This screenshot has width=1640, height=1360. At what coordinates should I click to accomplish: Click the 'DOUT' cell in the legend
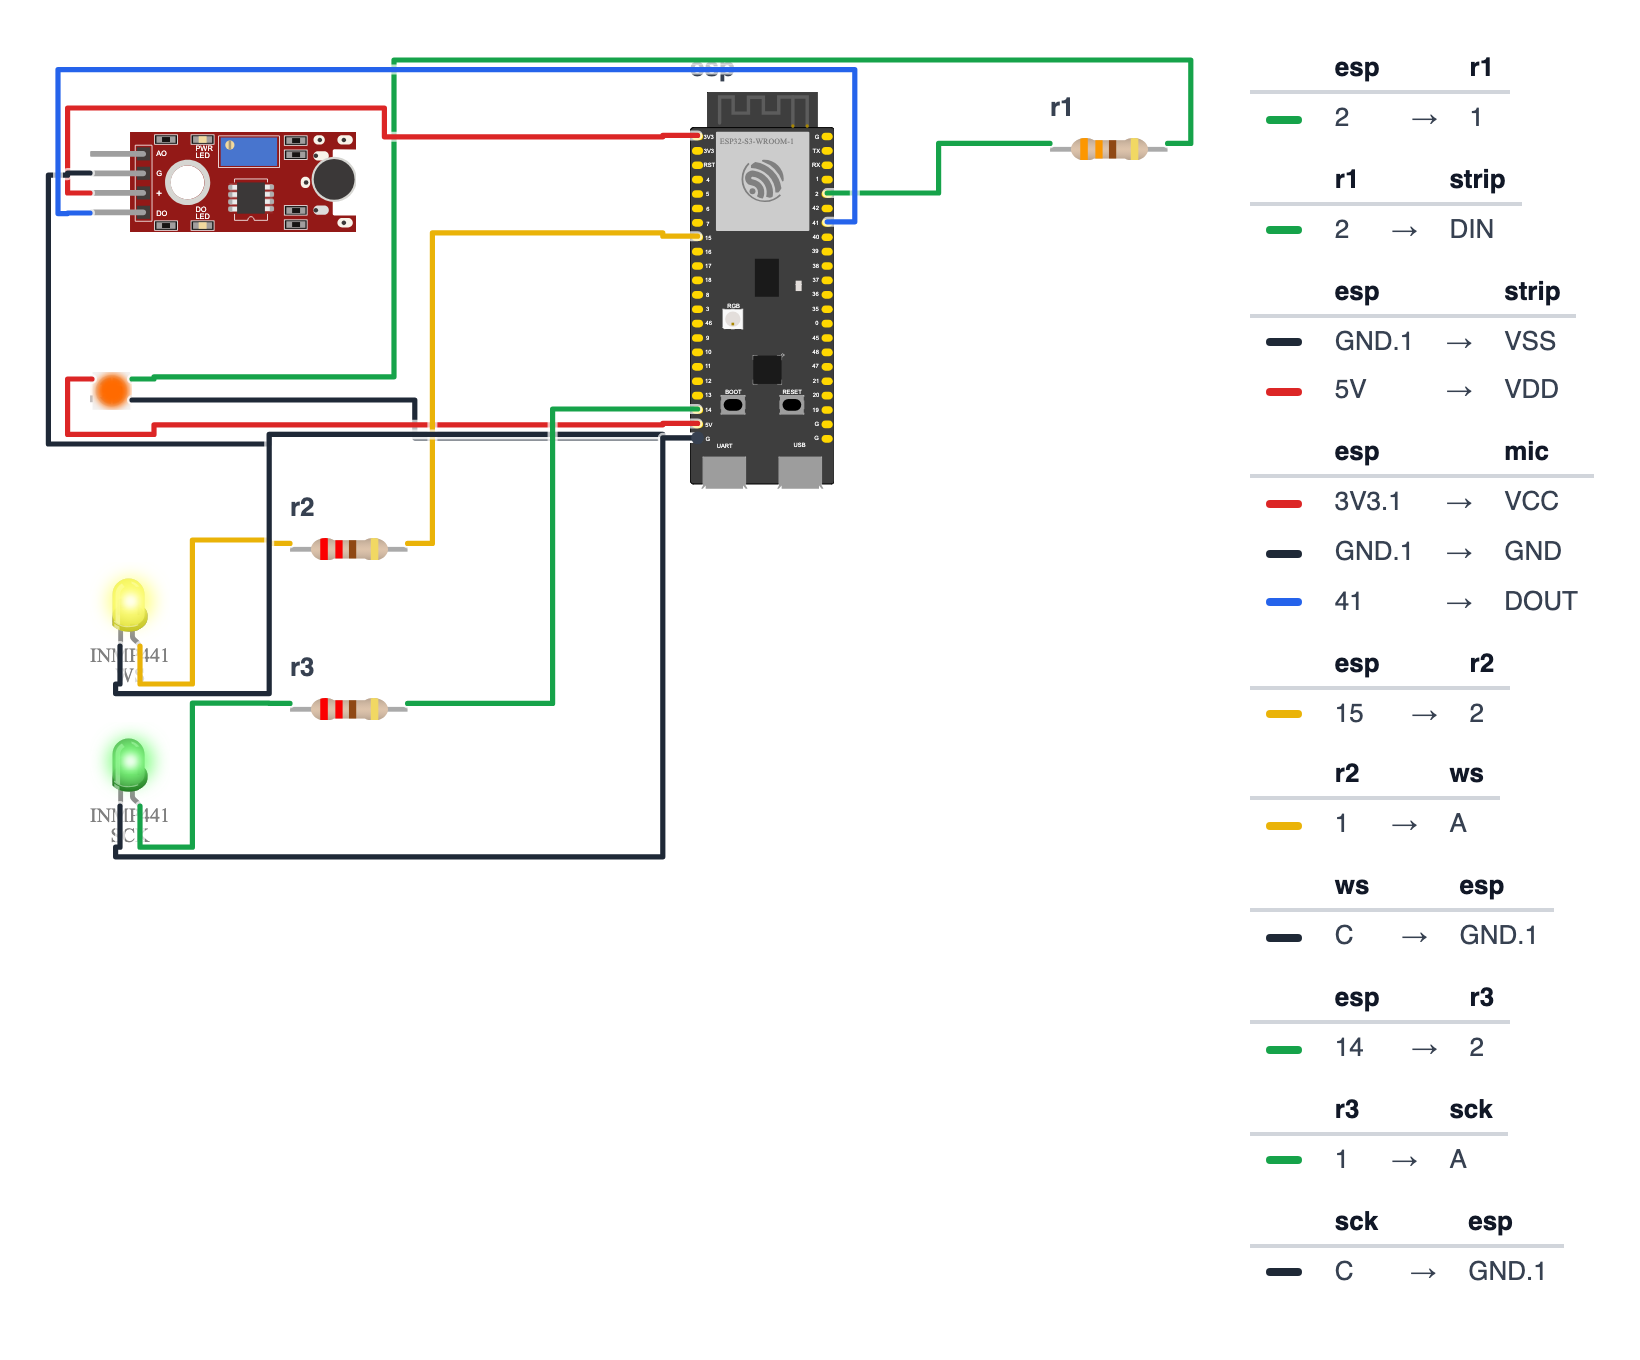coord(1540,601)
